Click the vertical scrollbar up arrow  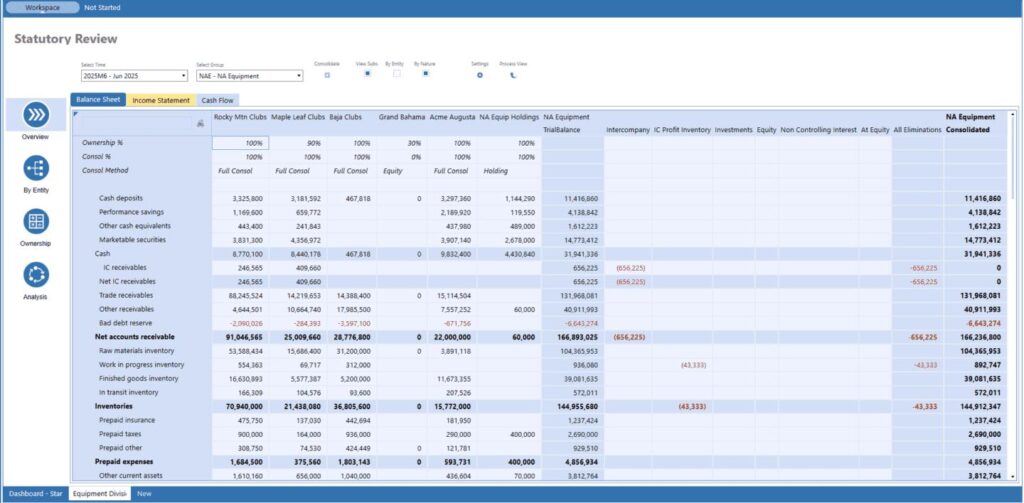pyautogui.click(x=1012, y=113)
